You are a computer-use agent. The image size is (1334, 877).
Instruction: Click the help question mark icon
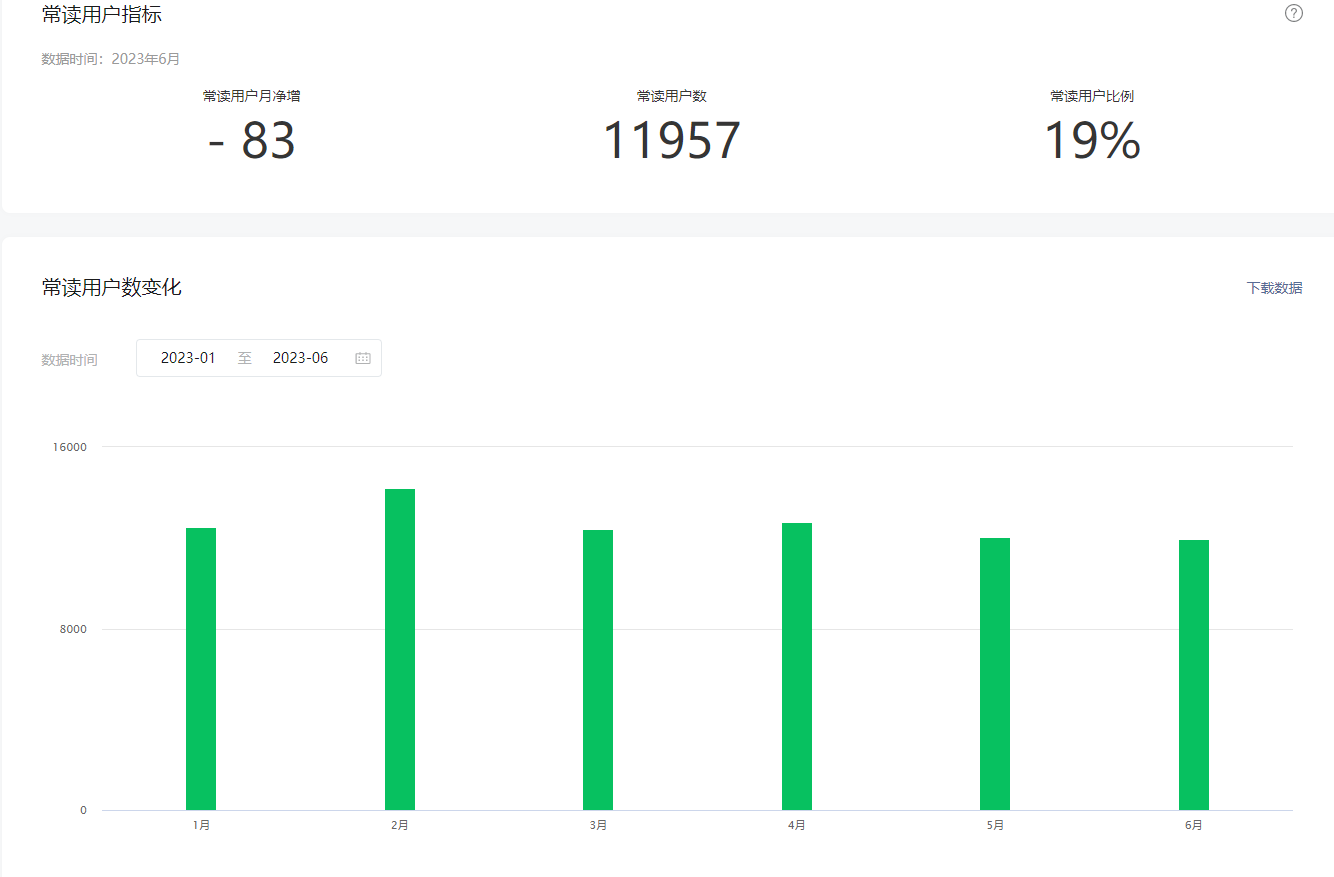tap(1294, 13)
